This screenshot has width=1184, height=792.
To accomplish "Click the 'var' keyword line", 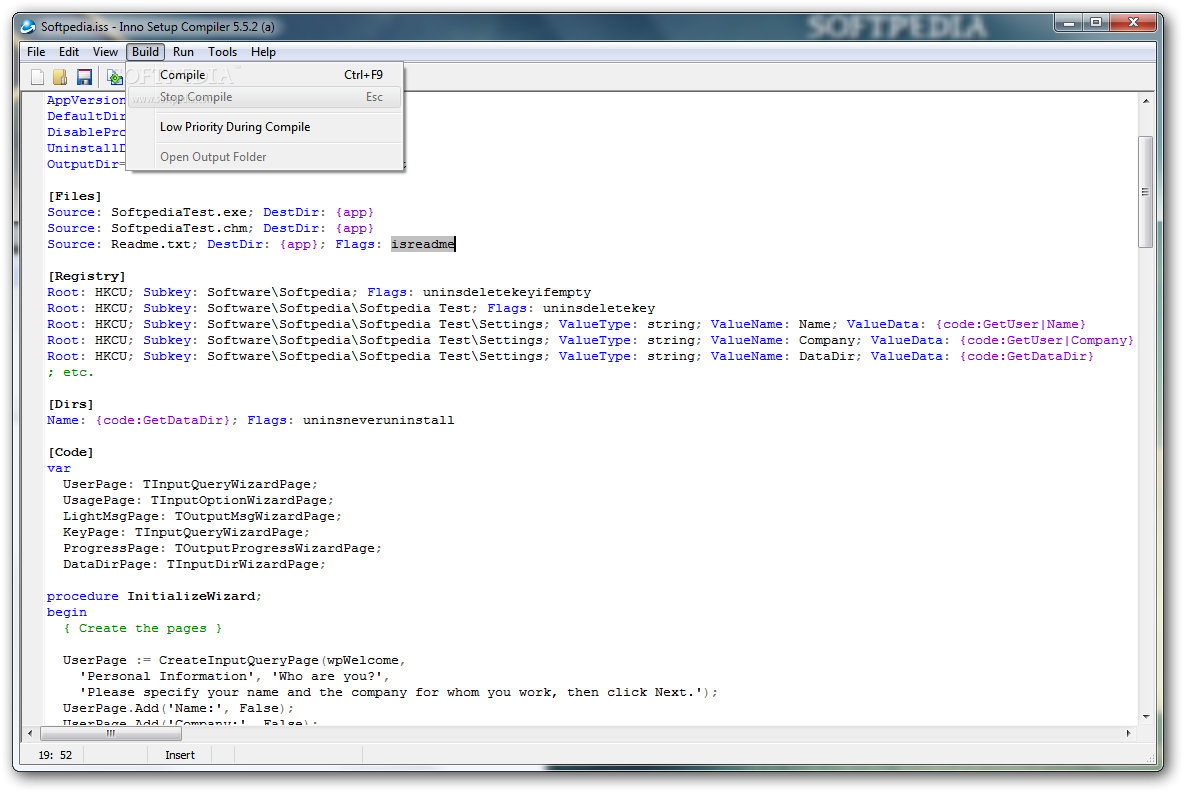I will point(59,468).
